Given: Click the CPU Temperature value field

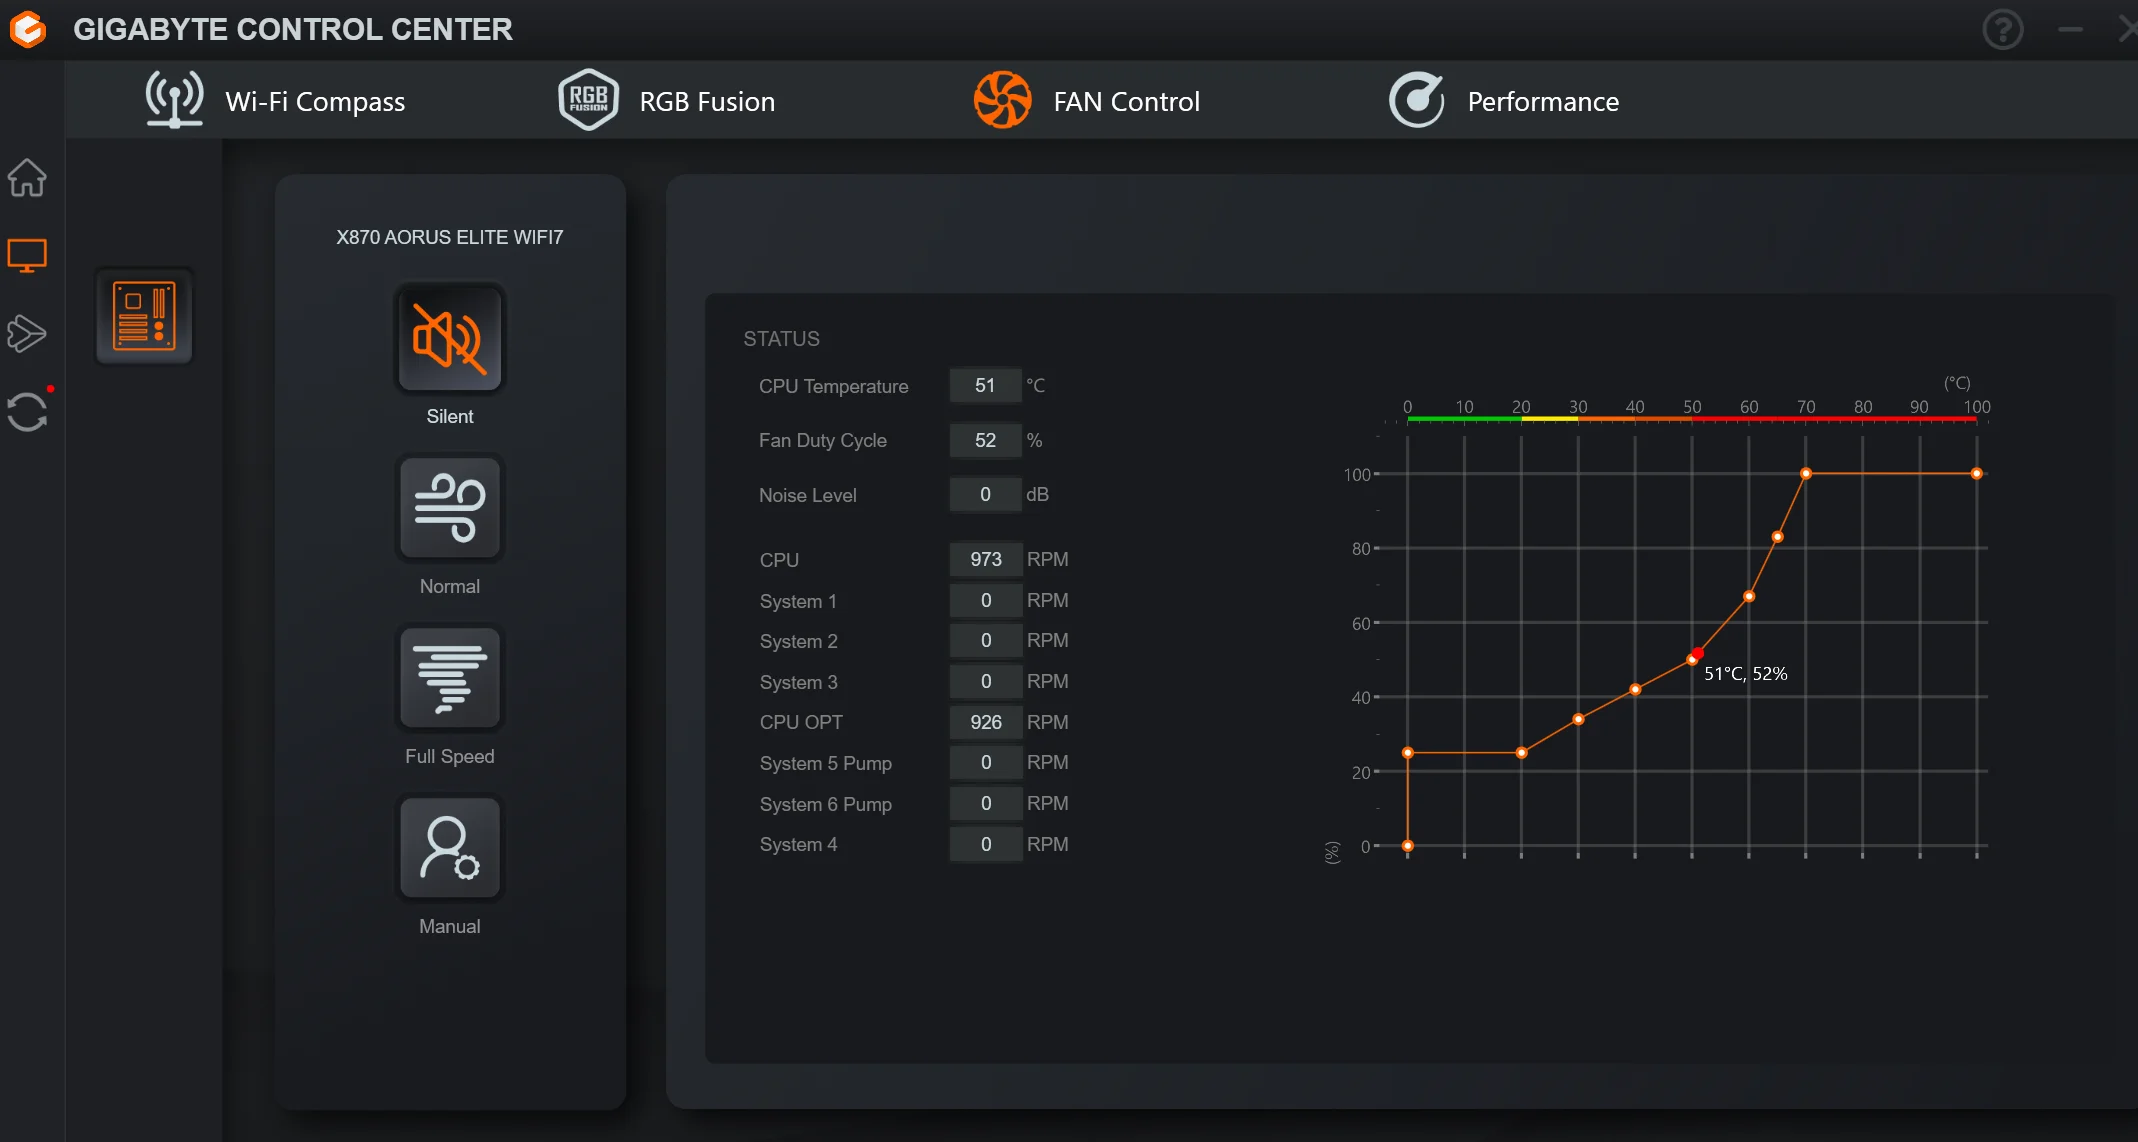Looking at the screenshot, I should [x=985, y=386].
